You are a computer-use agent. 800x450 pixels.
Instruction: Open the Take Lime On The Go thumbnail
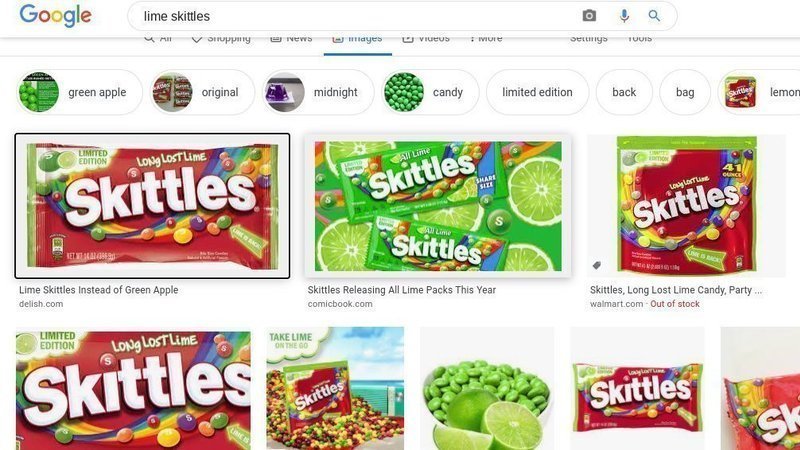click(335, 388)
